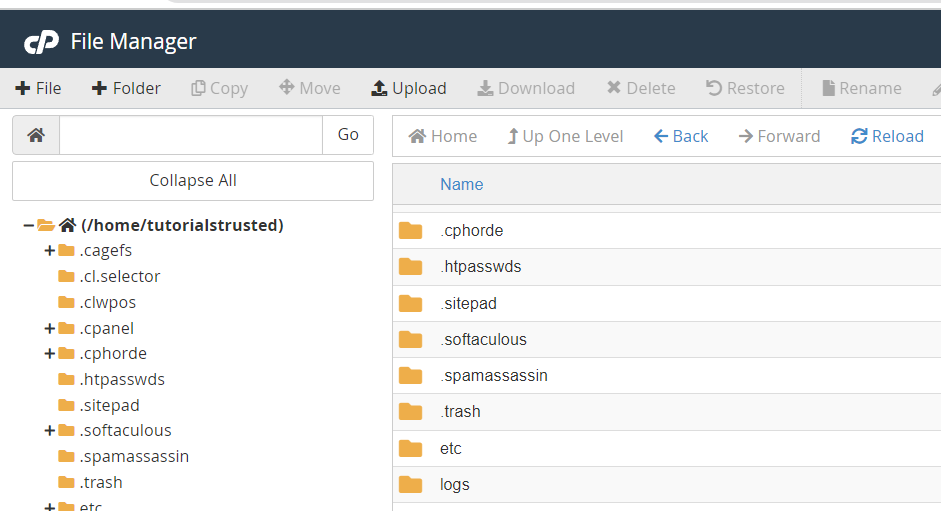This screenshot has width=941, height=511.
Task: Collapse the /home/tutorialstrusted root node
Action: pos(28,225)
